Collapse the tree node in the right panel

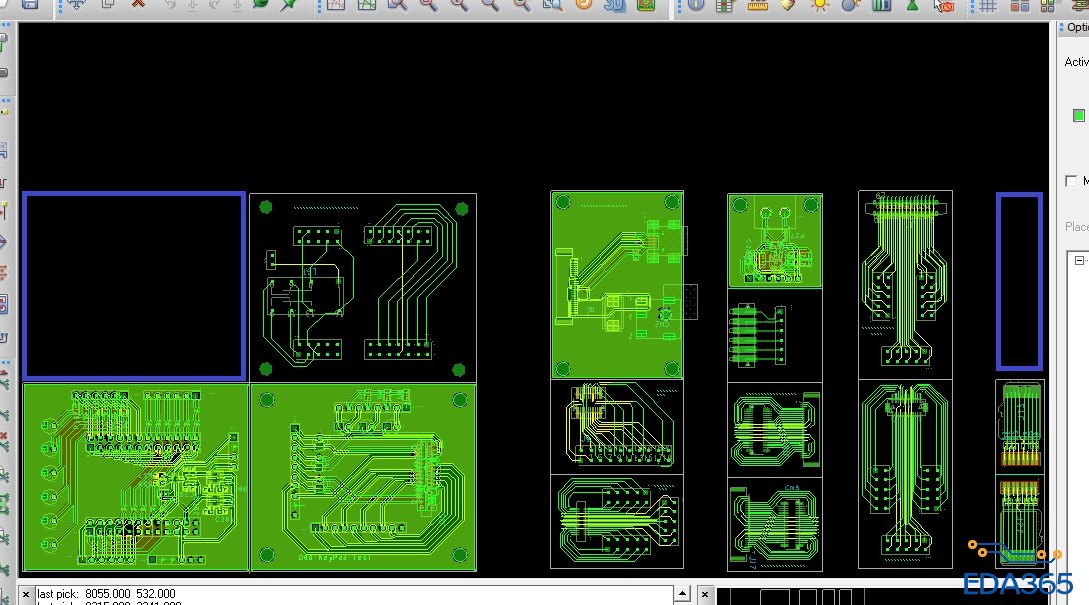click(x=1079, y=260)
